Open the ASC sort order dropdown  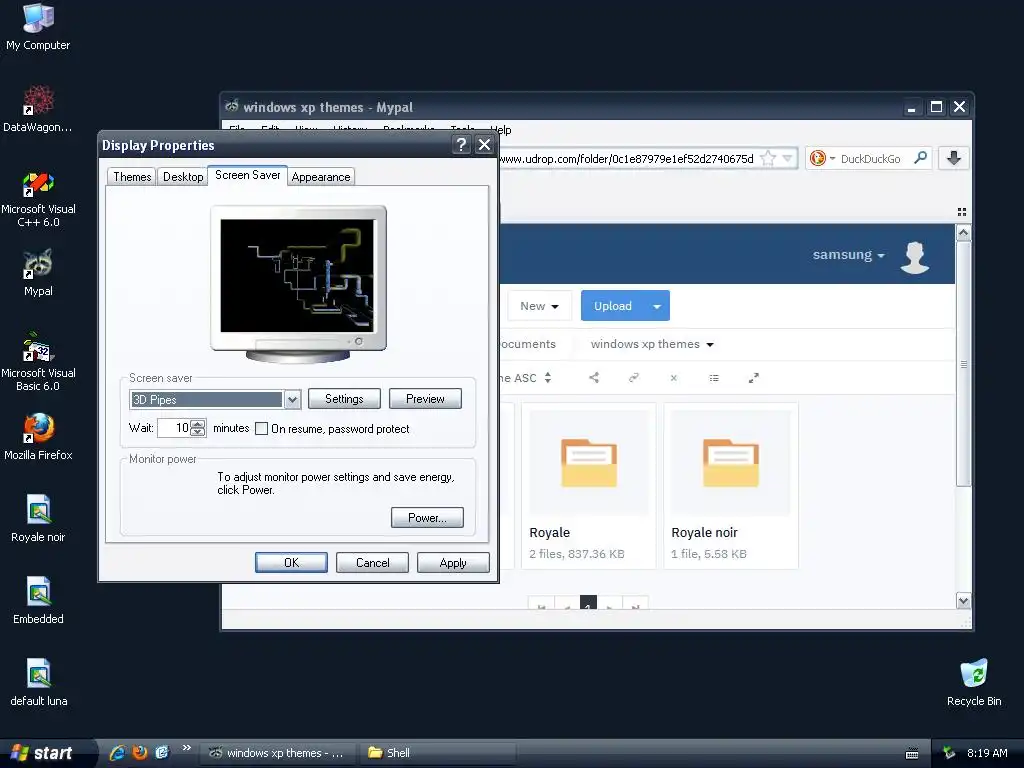[x=547, y=377]
